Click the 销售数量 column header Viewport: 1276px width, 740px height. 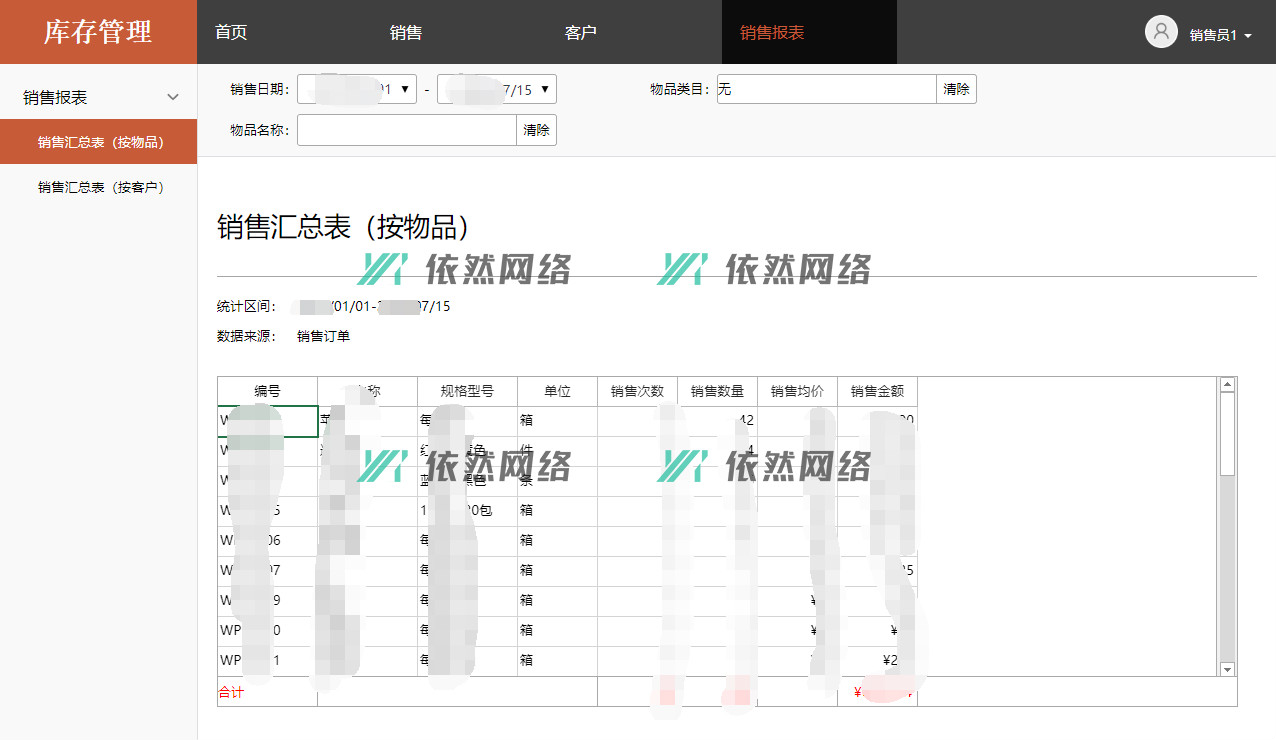717,391
